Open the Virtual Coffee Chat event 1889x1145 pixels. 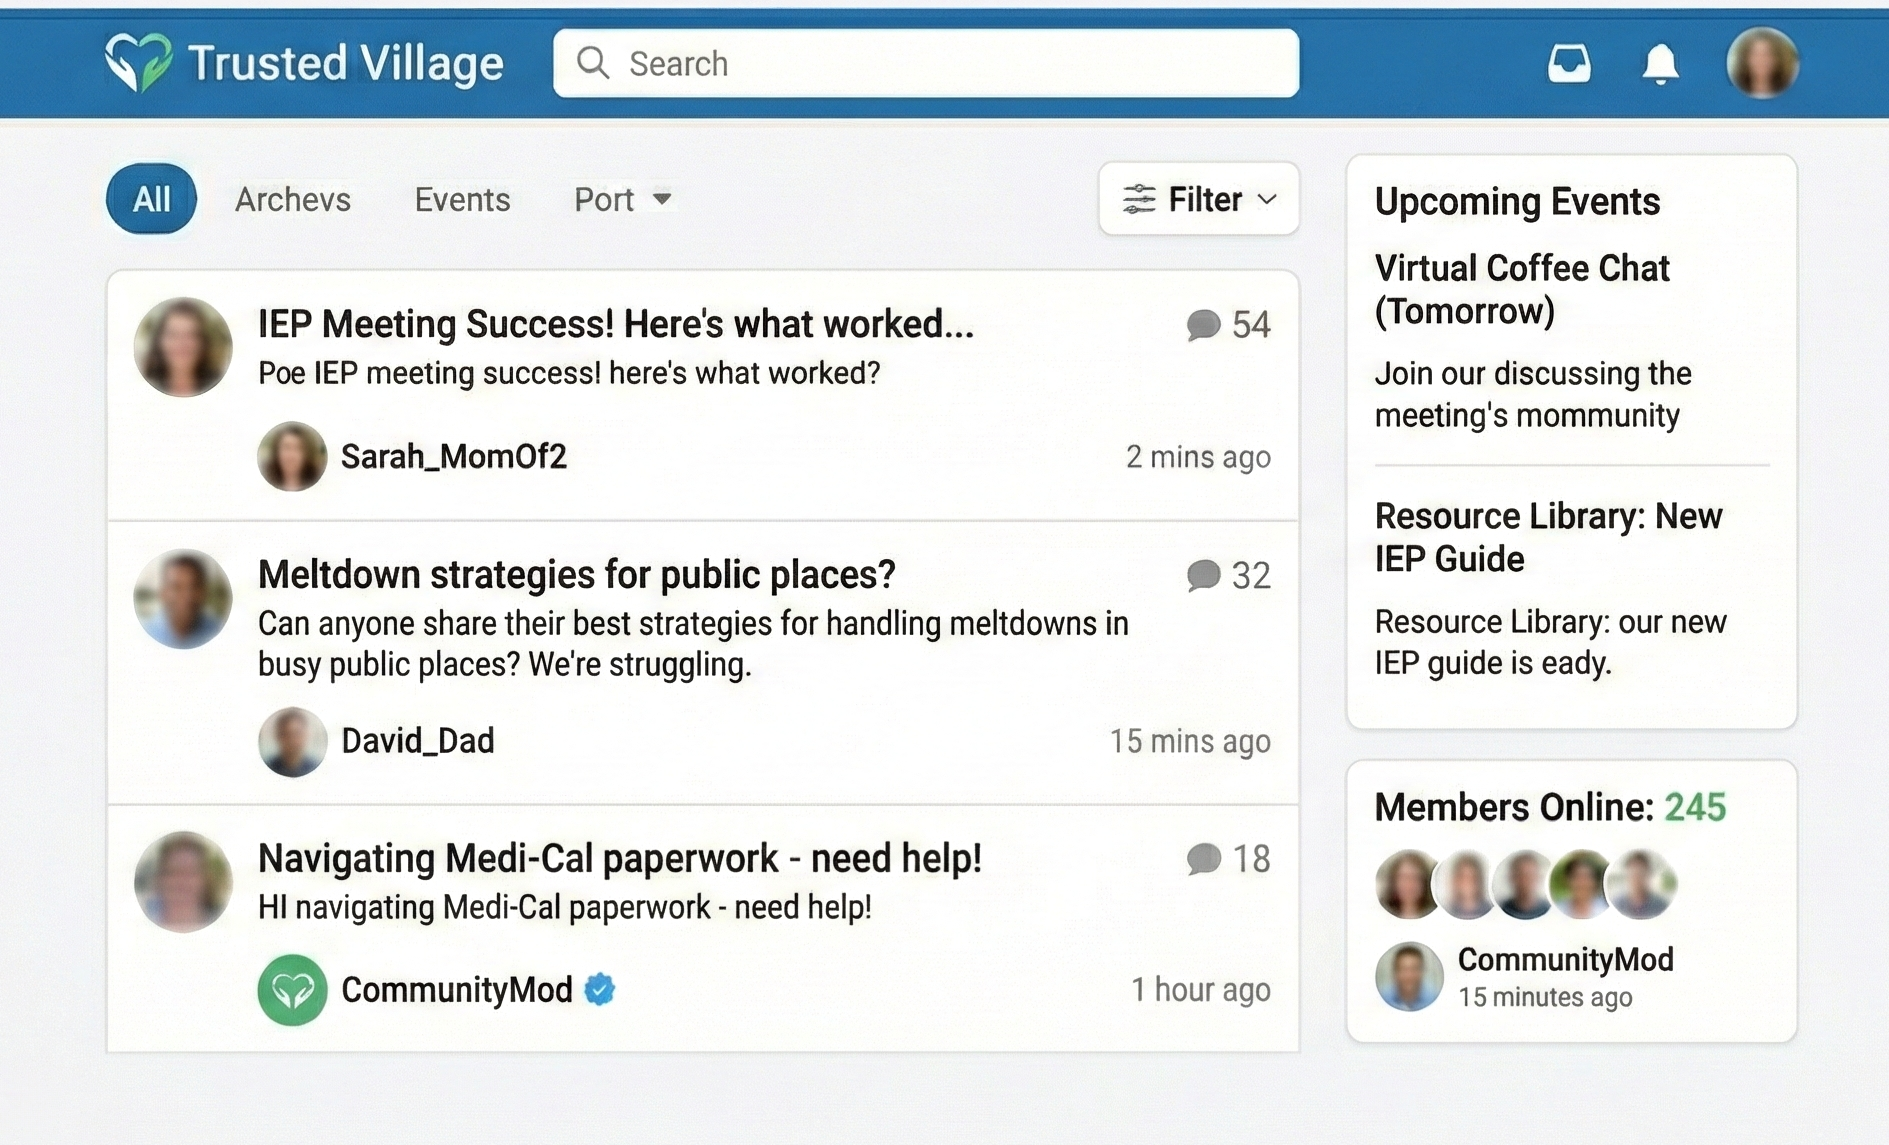pos(1522,289)
